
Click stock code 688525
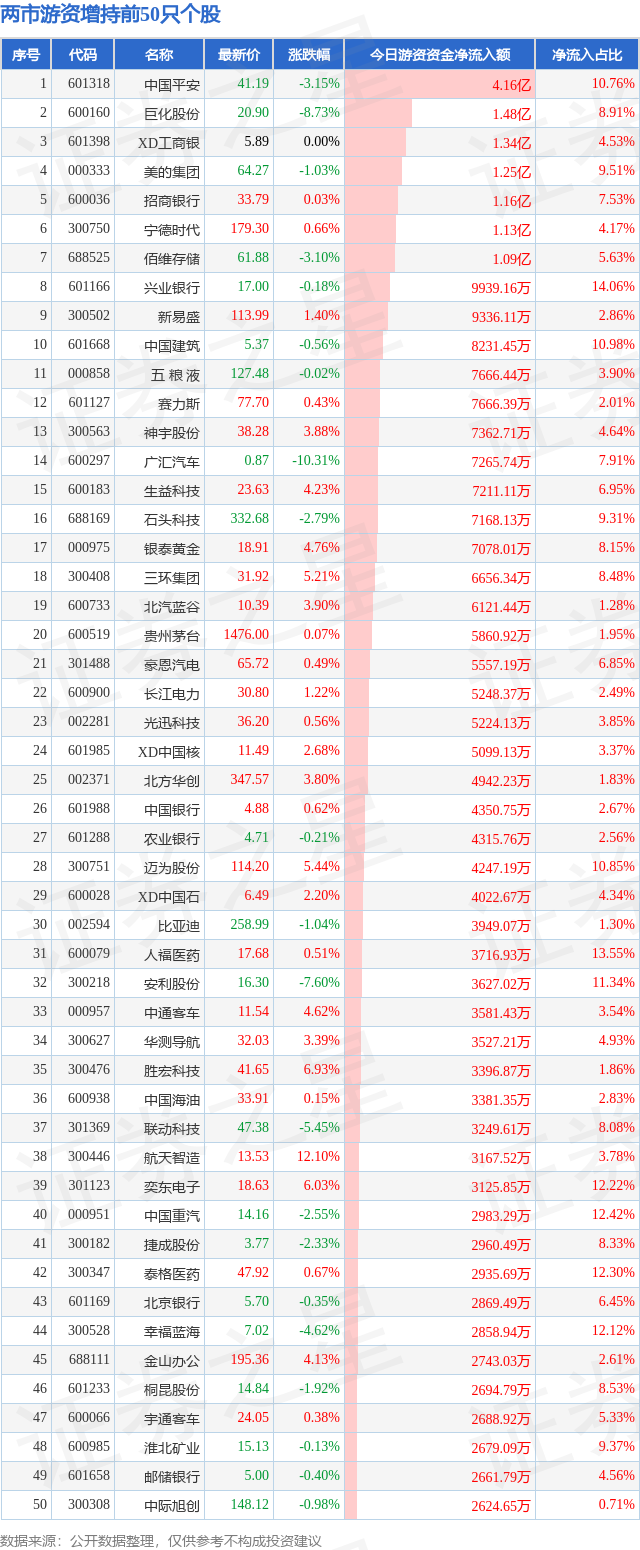pyautogui.click(x=89, y=259)
